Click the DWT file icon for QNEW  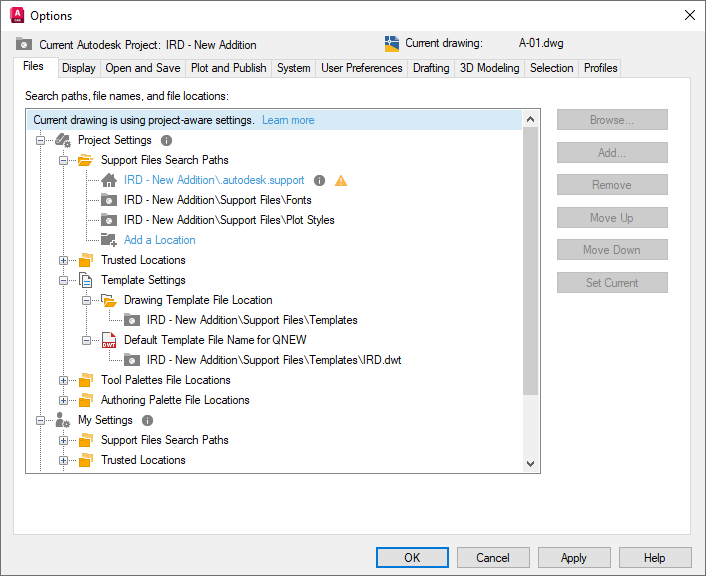tap(109, 340)
